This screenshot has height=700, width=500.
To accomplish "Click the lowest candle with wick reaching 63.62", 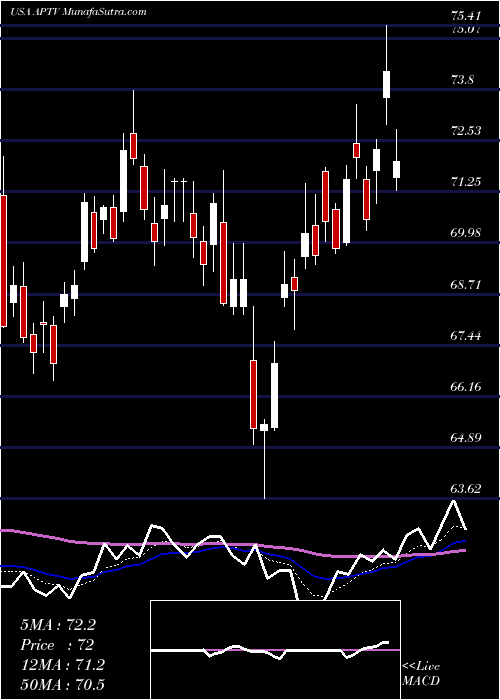I will pyautogui.click(x=264, y=427).
